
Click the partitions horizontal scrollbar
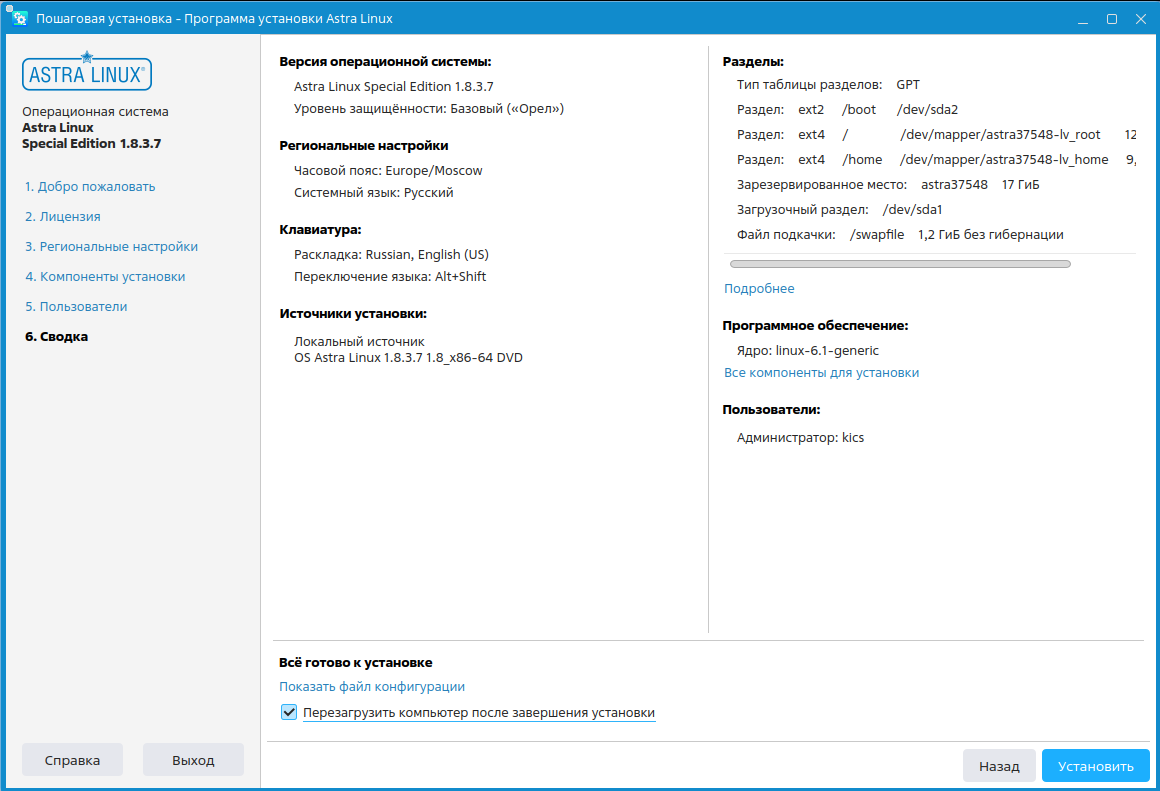tap(900, 264)
